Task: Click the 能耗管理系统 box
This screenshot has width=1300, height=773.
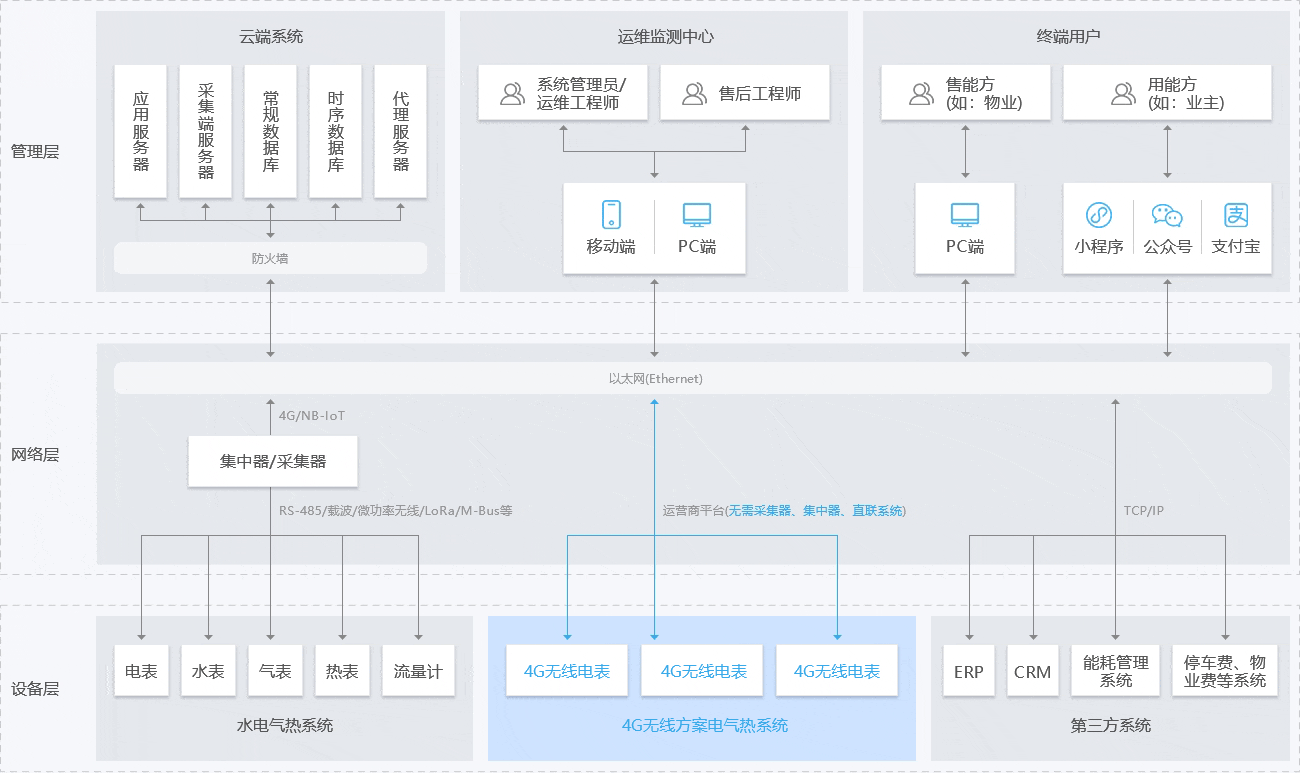Action: 1116,671
